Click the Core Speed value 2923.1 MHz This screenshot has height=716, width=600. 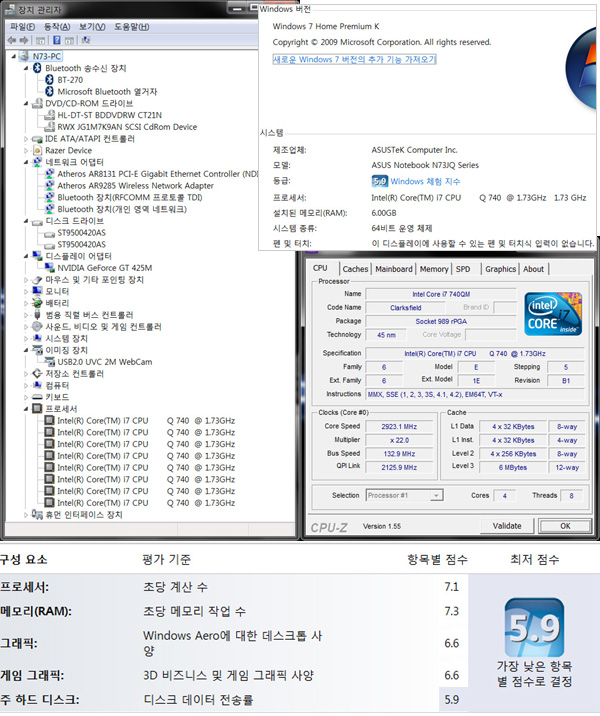pyautogui.click(x=400, y=426)
